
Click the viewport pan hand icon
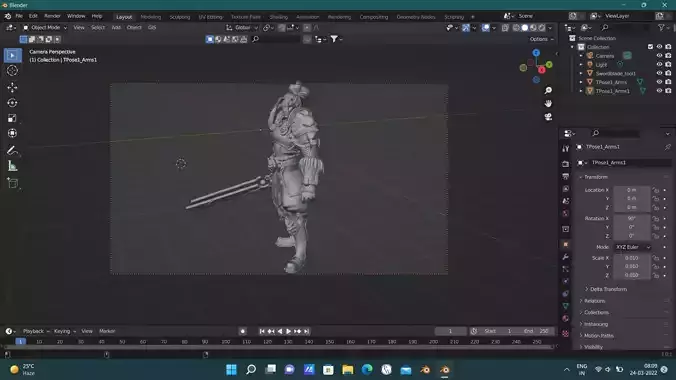(x=548, y=104)
